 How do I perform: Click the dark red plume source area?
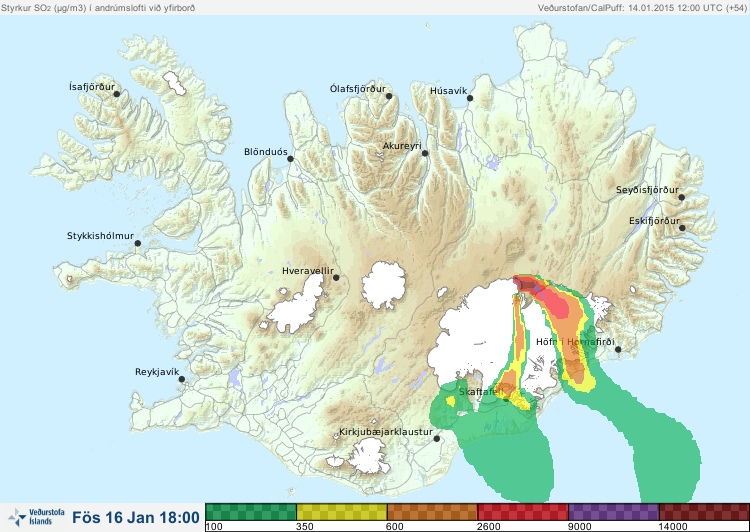(x=526, y=286)
